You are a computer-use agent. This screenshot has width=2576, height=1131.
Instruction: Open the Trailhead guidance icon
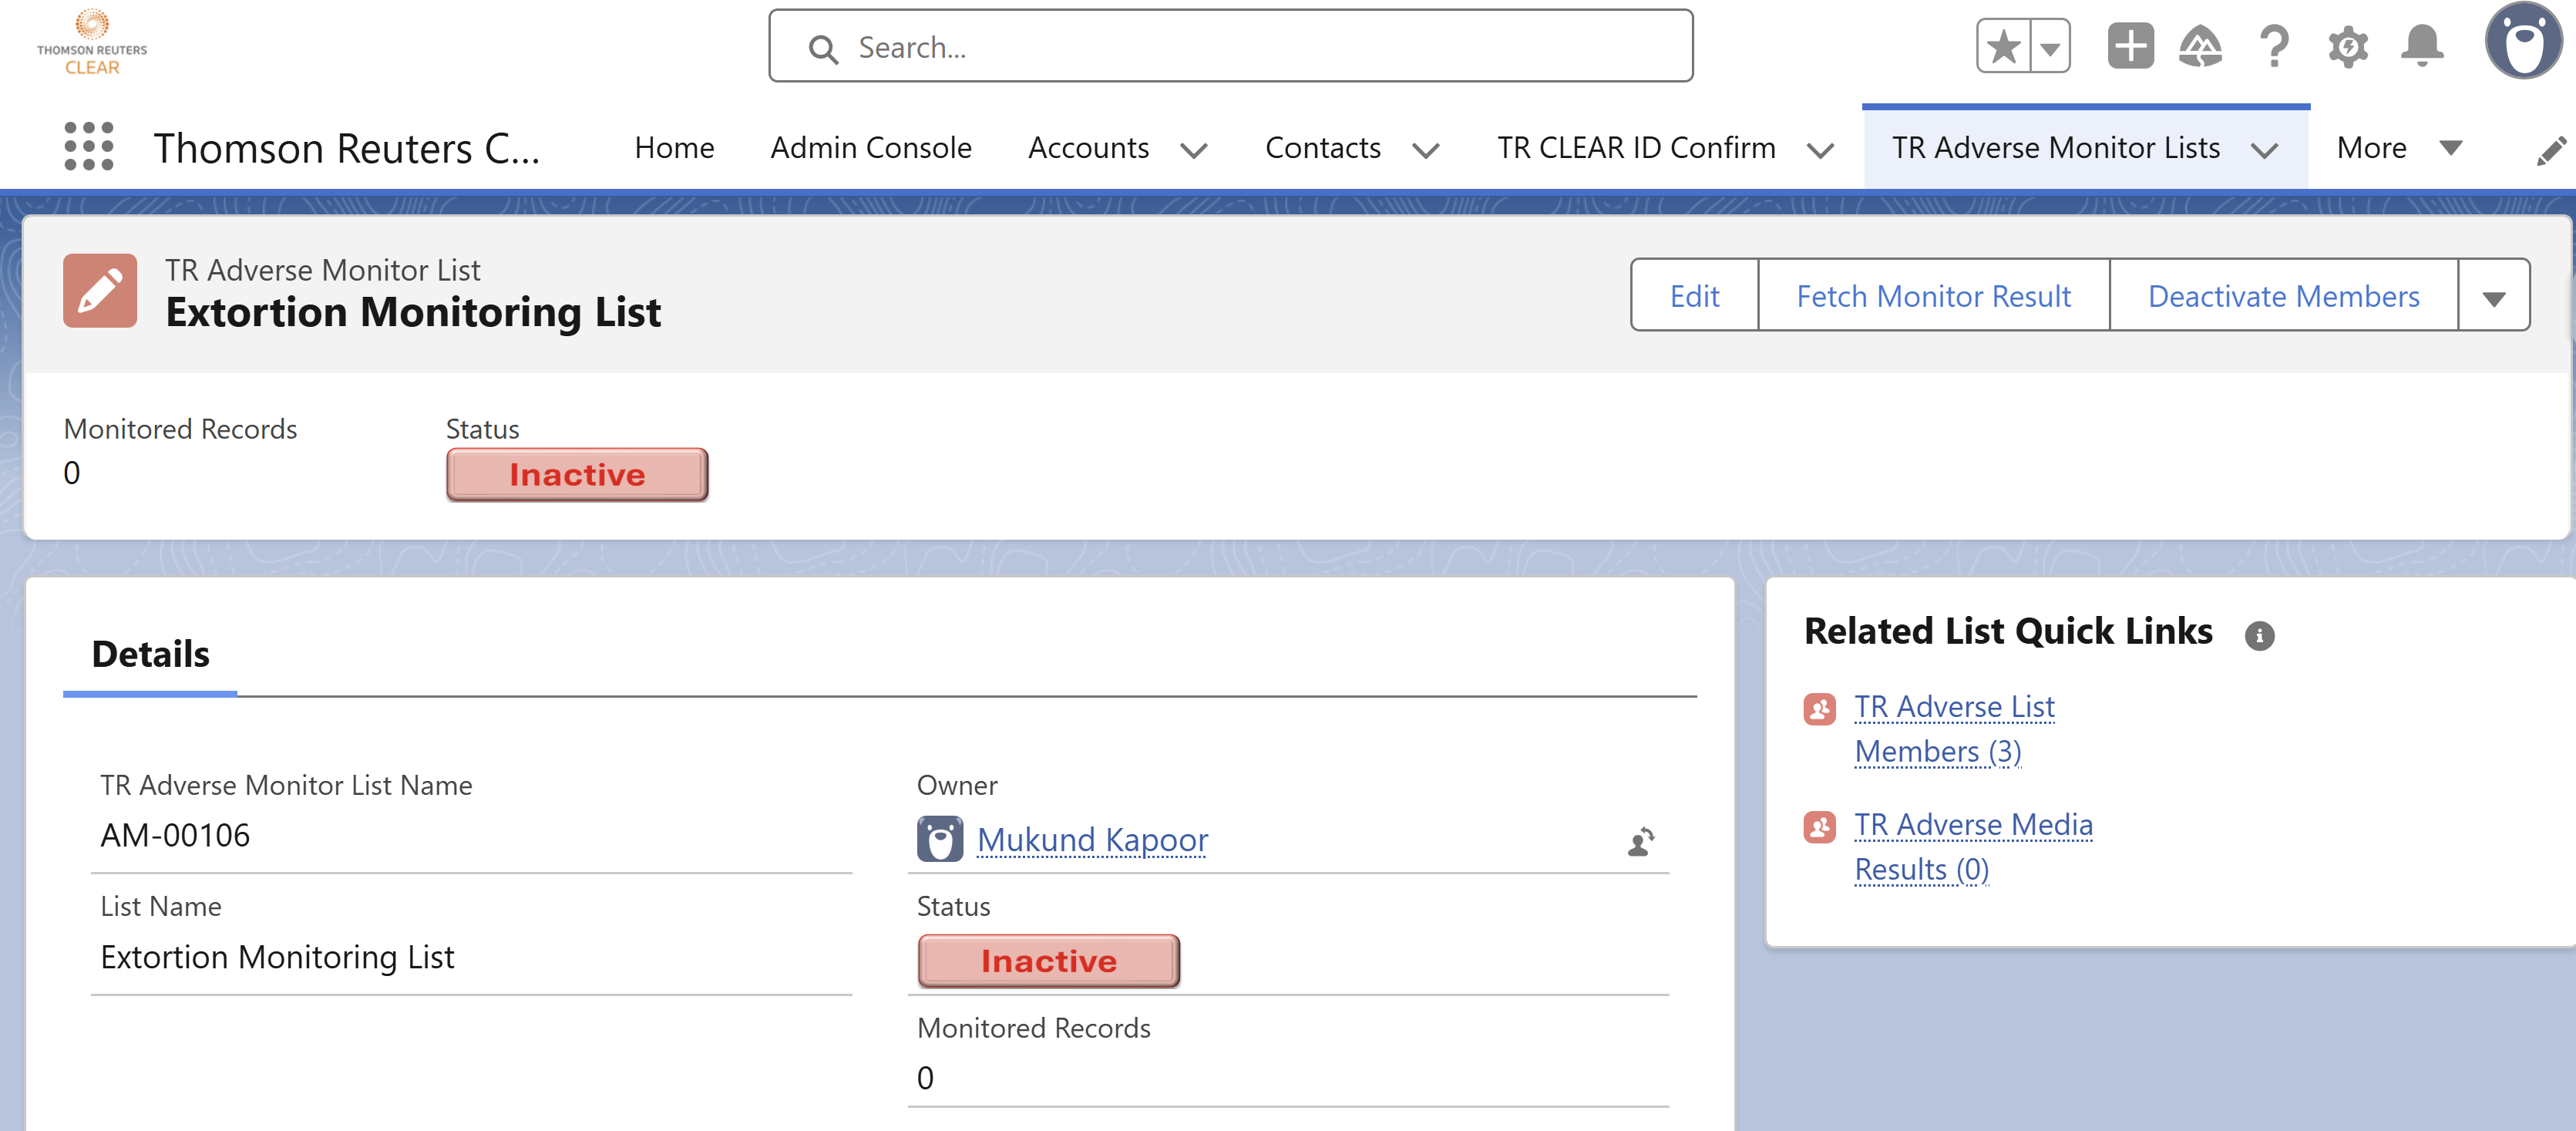coord(2201,46)
